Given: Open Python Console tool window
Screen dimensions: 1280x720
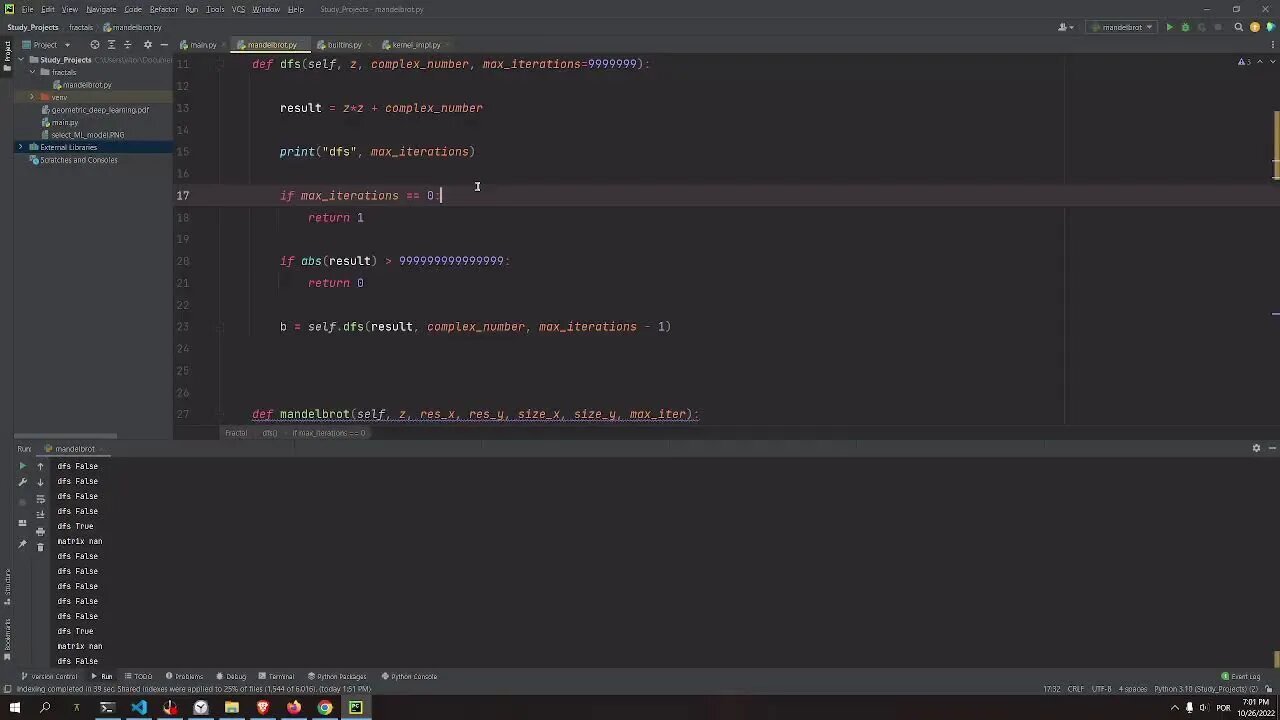Looking at the screenshot, I should (x=409, y=676).
